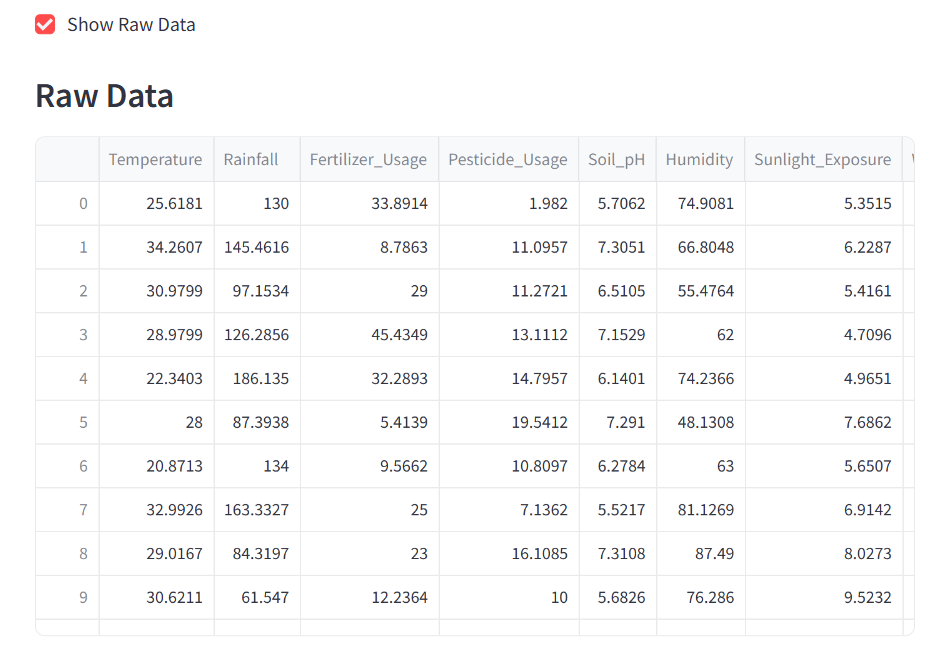The height and width of the screenshot is (656, 947).
Task: Select Temperature cell 30.6211
Action: pyautogui.click(x=156, y=597)
